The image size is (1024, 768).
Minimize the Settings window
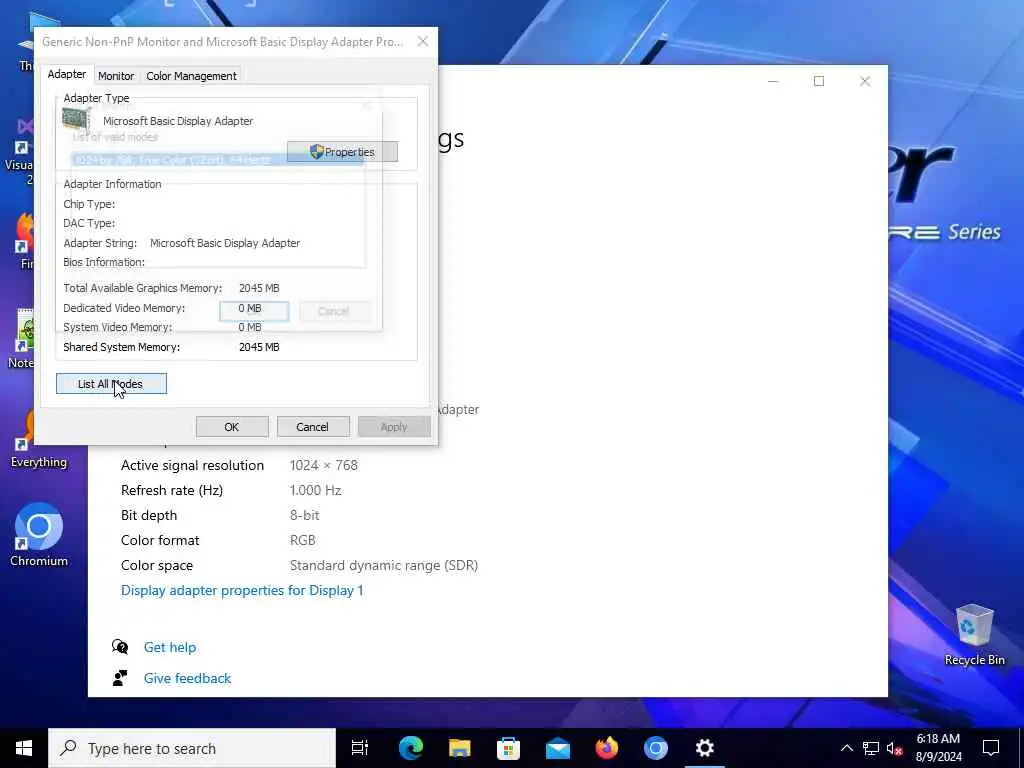coord(773,81)
